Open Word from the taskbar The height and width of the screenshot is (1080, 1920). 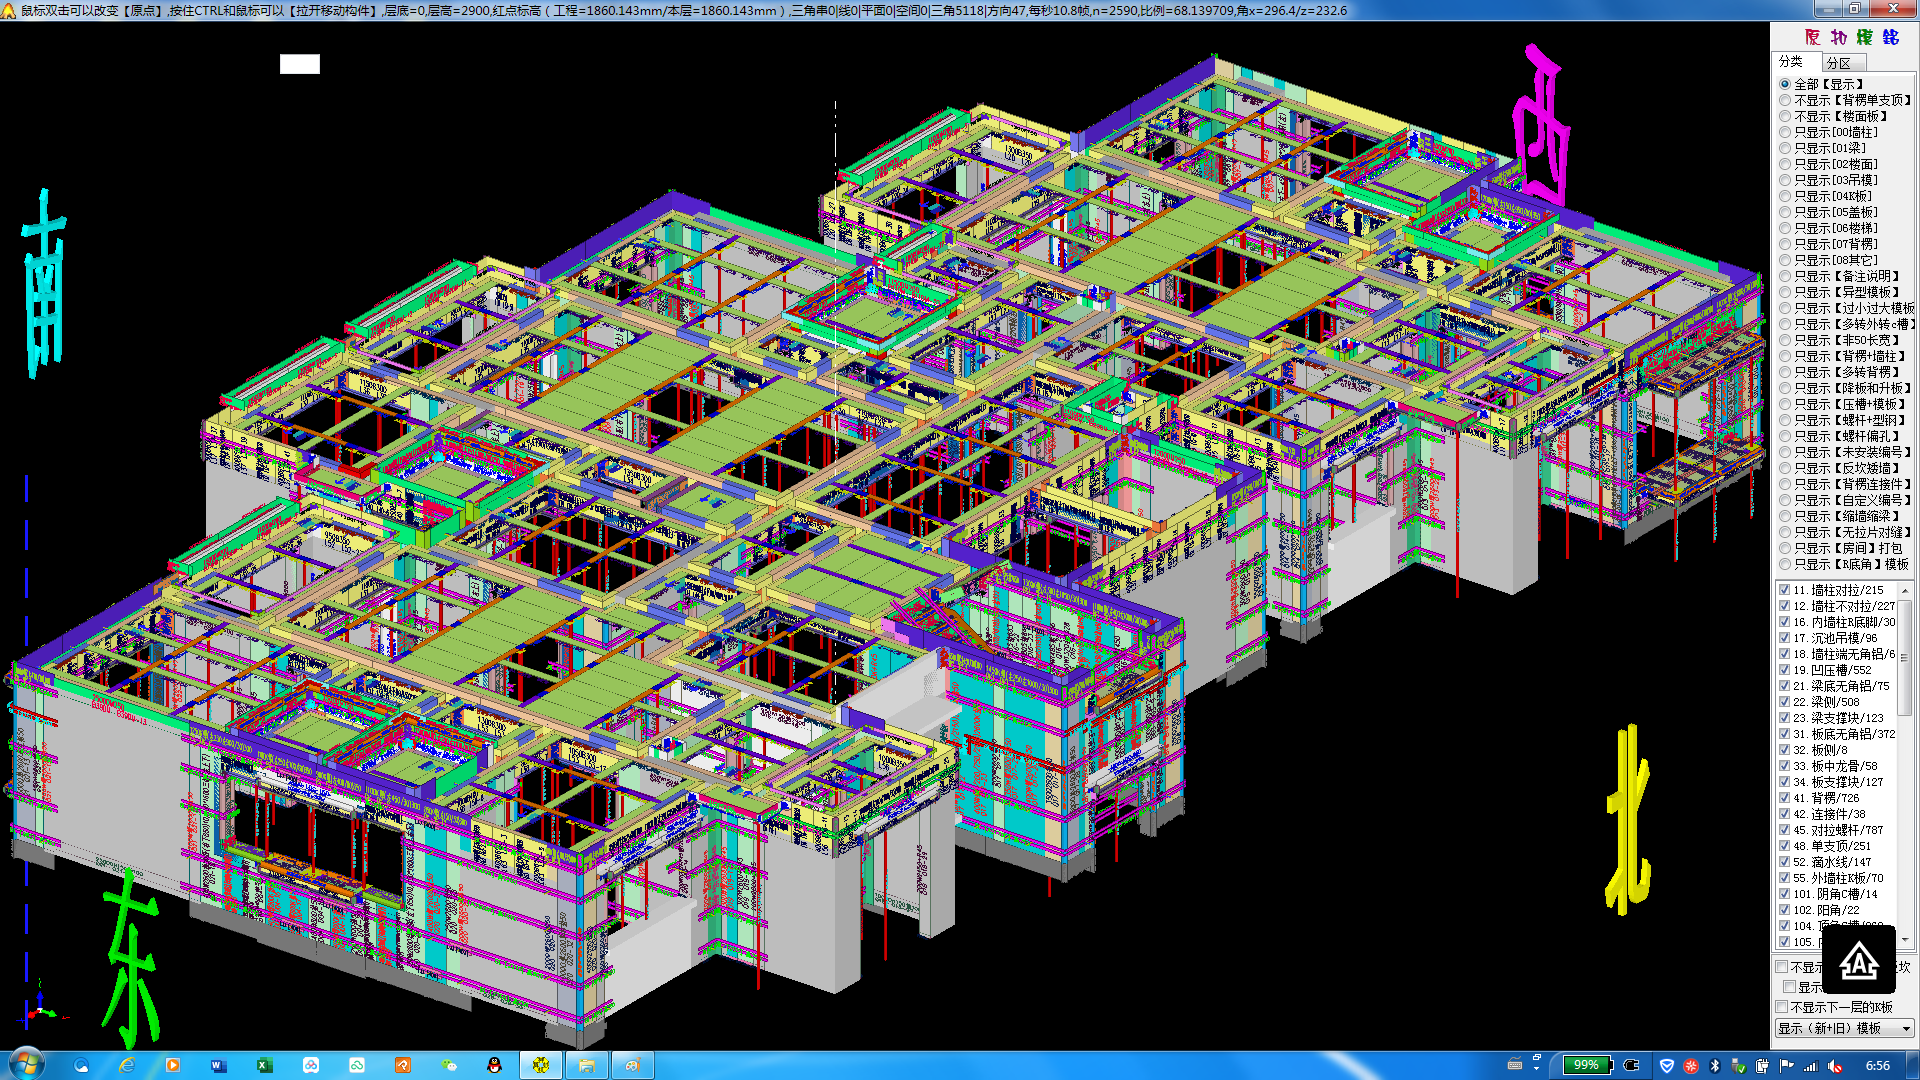coord(218,1065)
